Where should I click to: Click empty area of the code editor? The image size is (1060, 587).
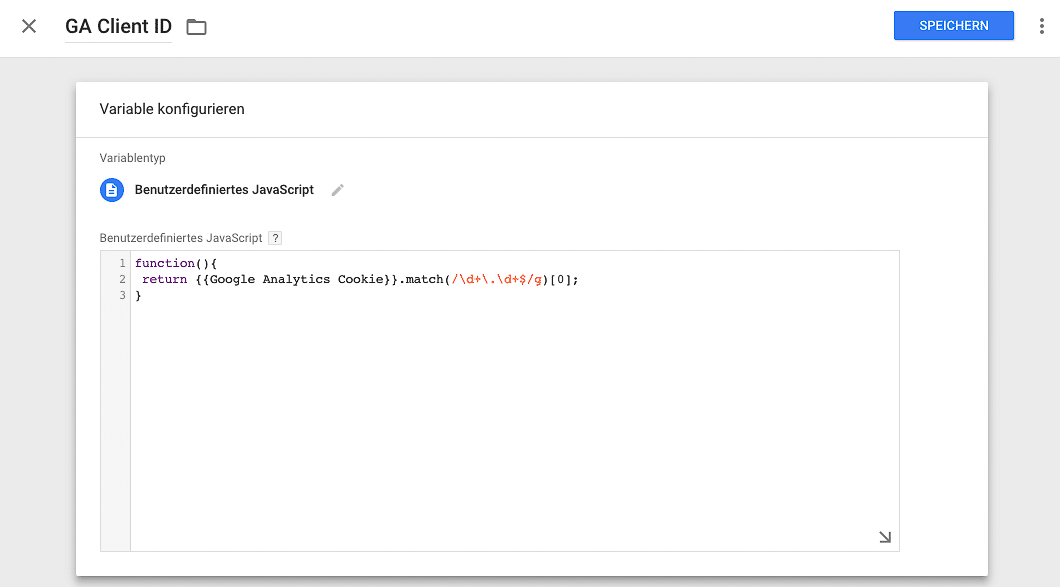(x=514, y=419)
